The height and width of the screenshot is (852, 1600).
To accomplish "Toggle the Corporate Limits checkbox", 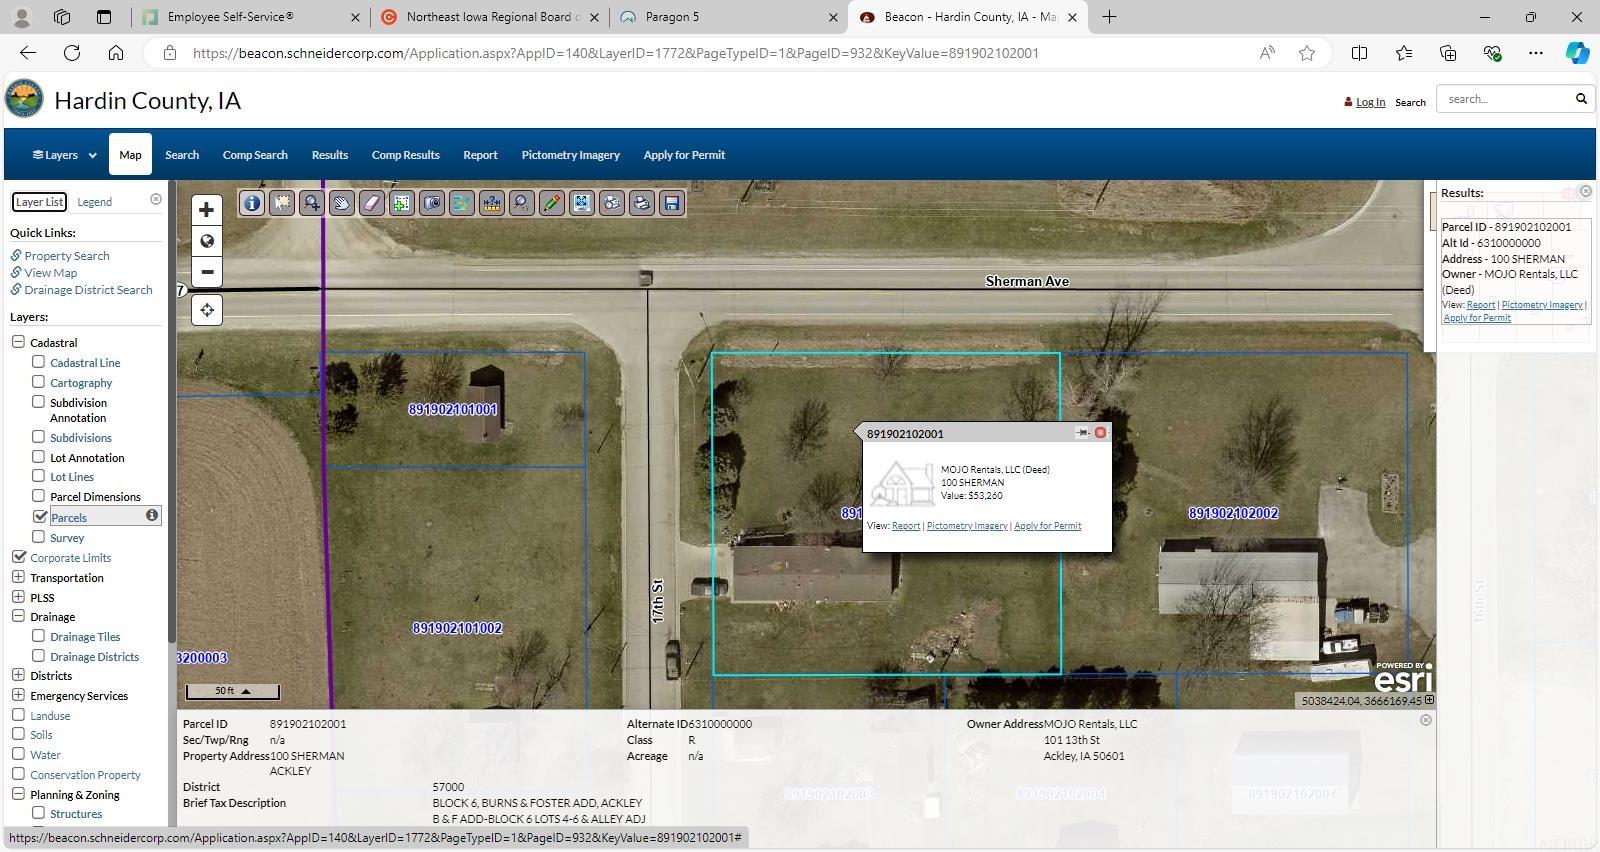I will tap(19, 557).
